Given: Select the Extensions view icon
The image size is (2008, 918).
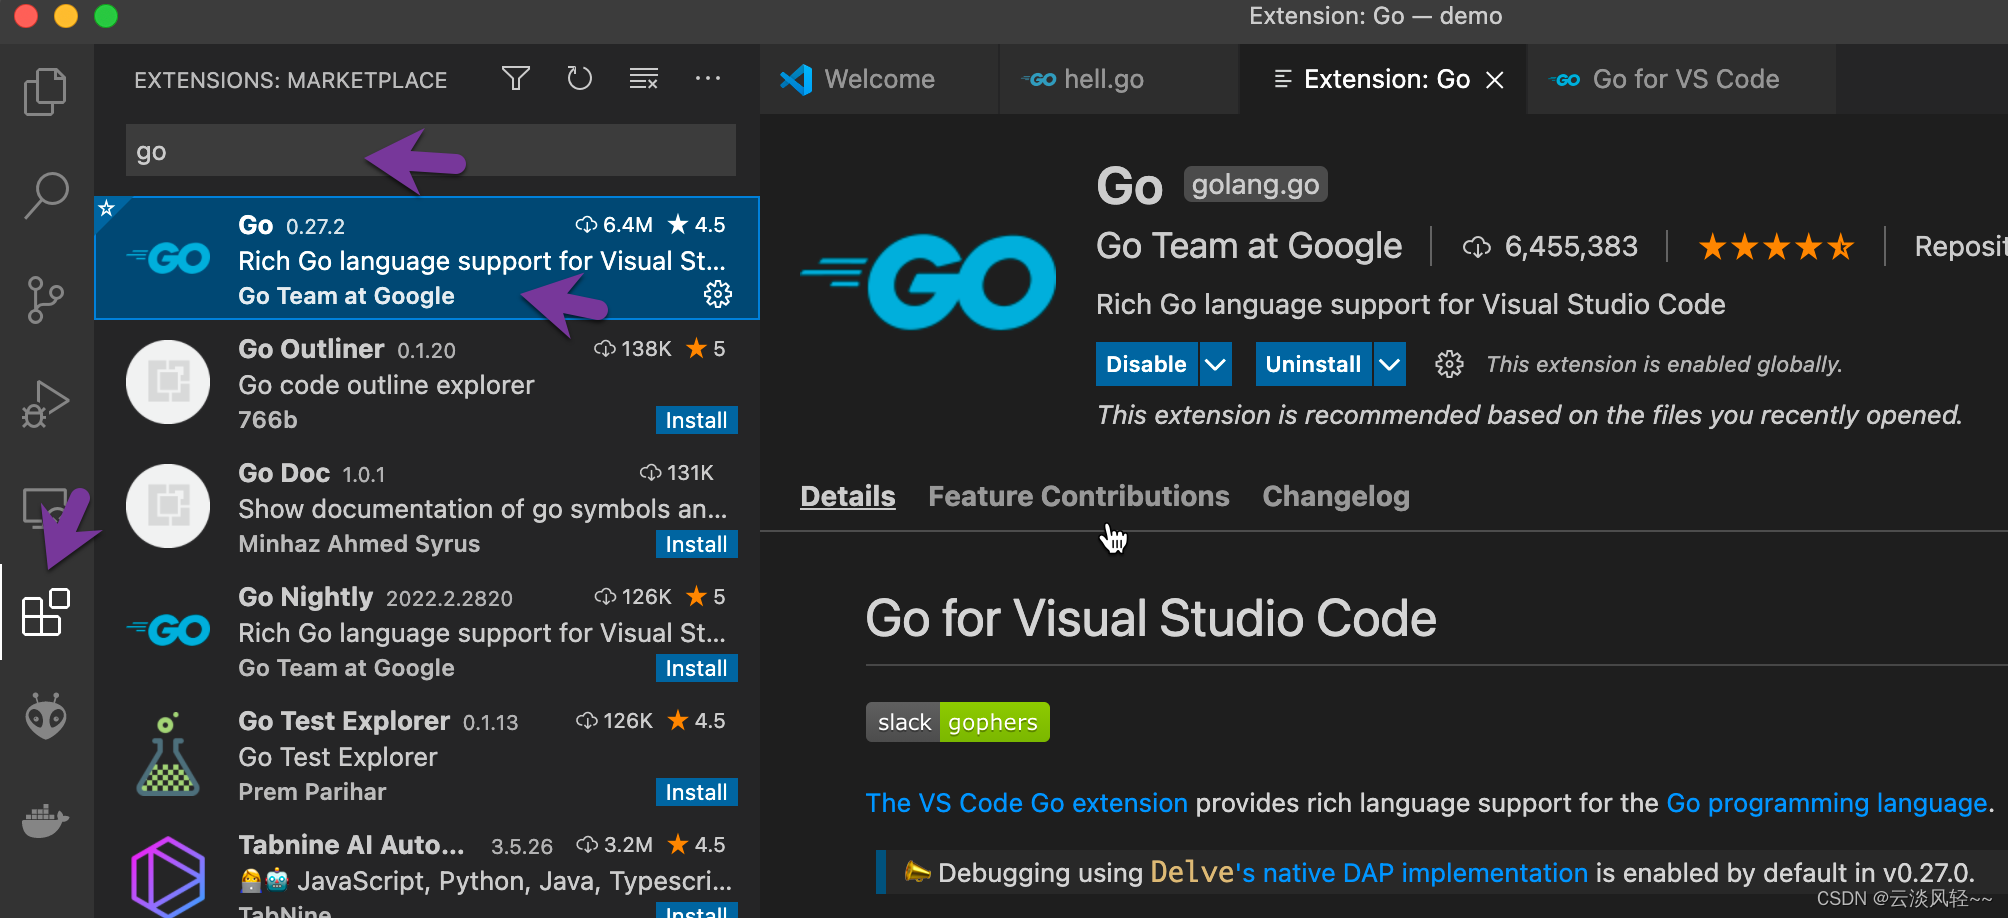Looking at the screenshot, I should click(46, 612).
